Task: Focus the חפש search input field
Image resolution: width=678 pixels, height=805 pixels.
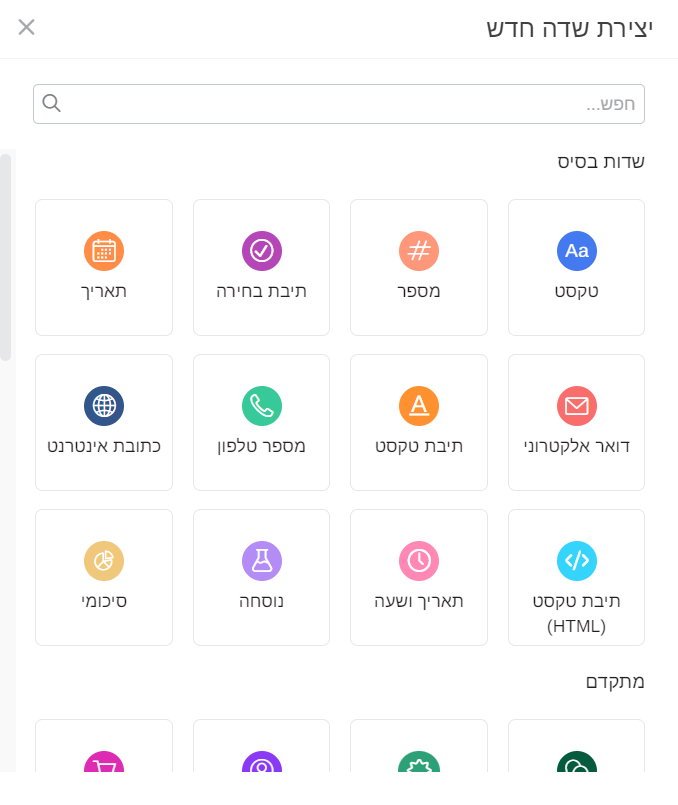Action: pos(350,104)
